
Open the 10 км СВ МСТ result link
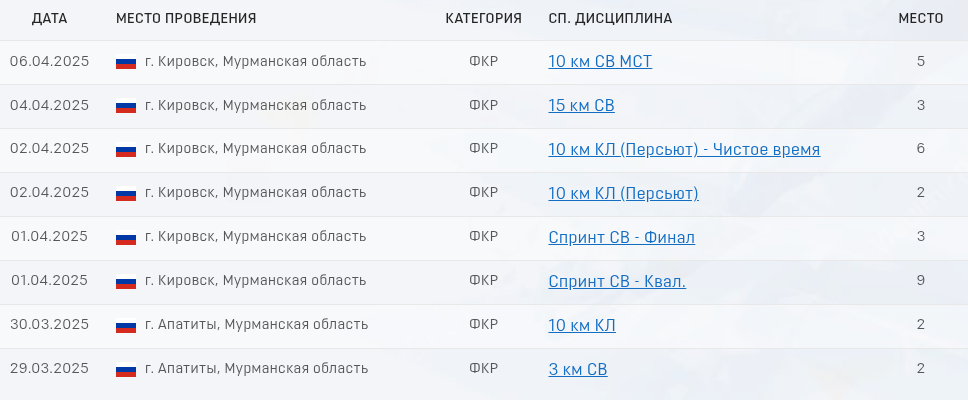click(x=600, y=62)
